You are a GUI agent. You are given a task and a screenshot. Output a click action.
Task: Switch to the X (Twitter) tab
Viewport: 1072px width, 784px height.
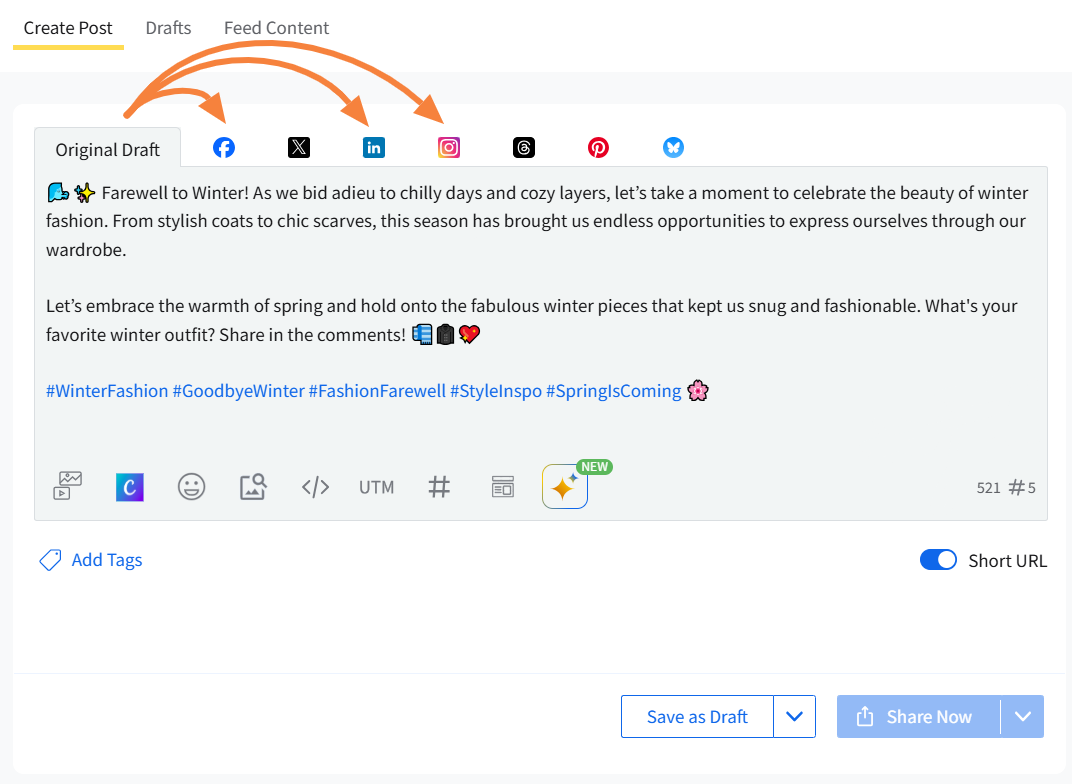299,148
